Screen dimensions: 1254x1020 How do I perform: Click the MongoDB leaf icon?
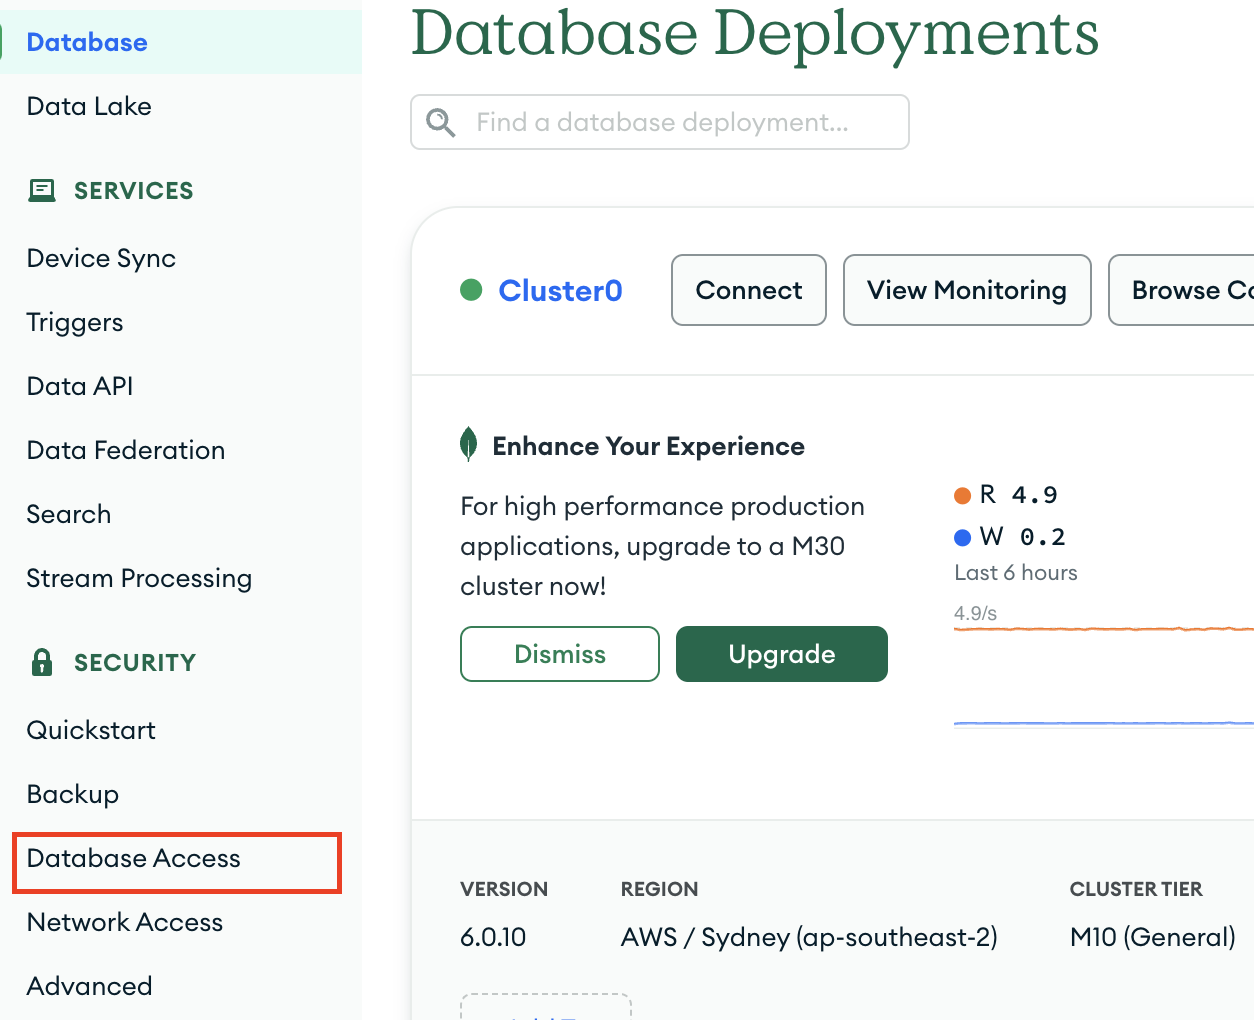point(468,444)
